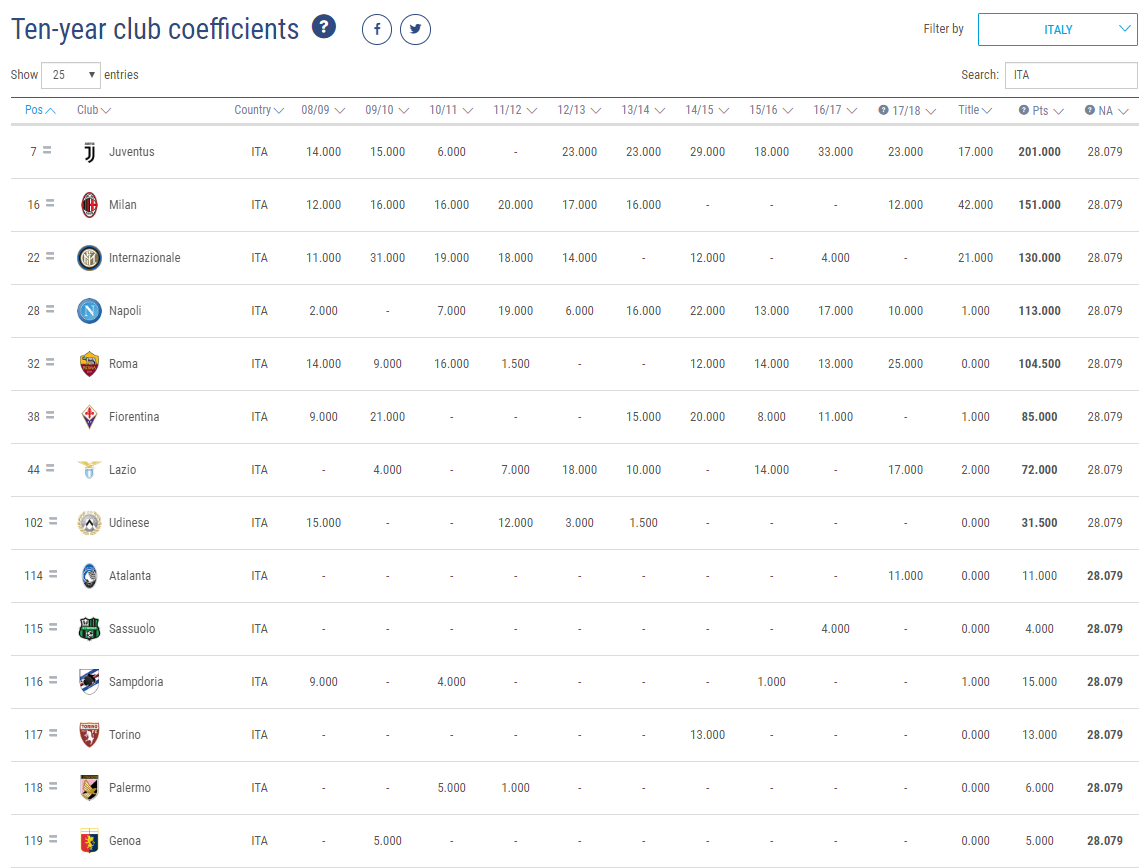Click the Lazio eagle crest

point(90,469)
